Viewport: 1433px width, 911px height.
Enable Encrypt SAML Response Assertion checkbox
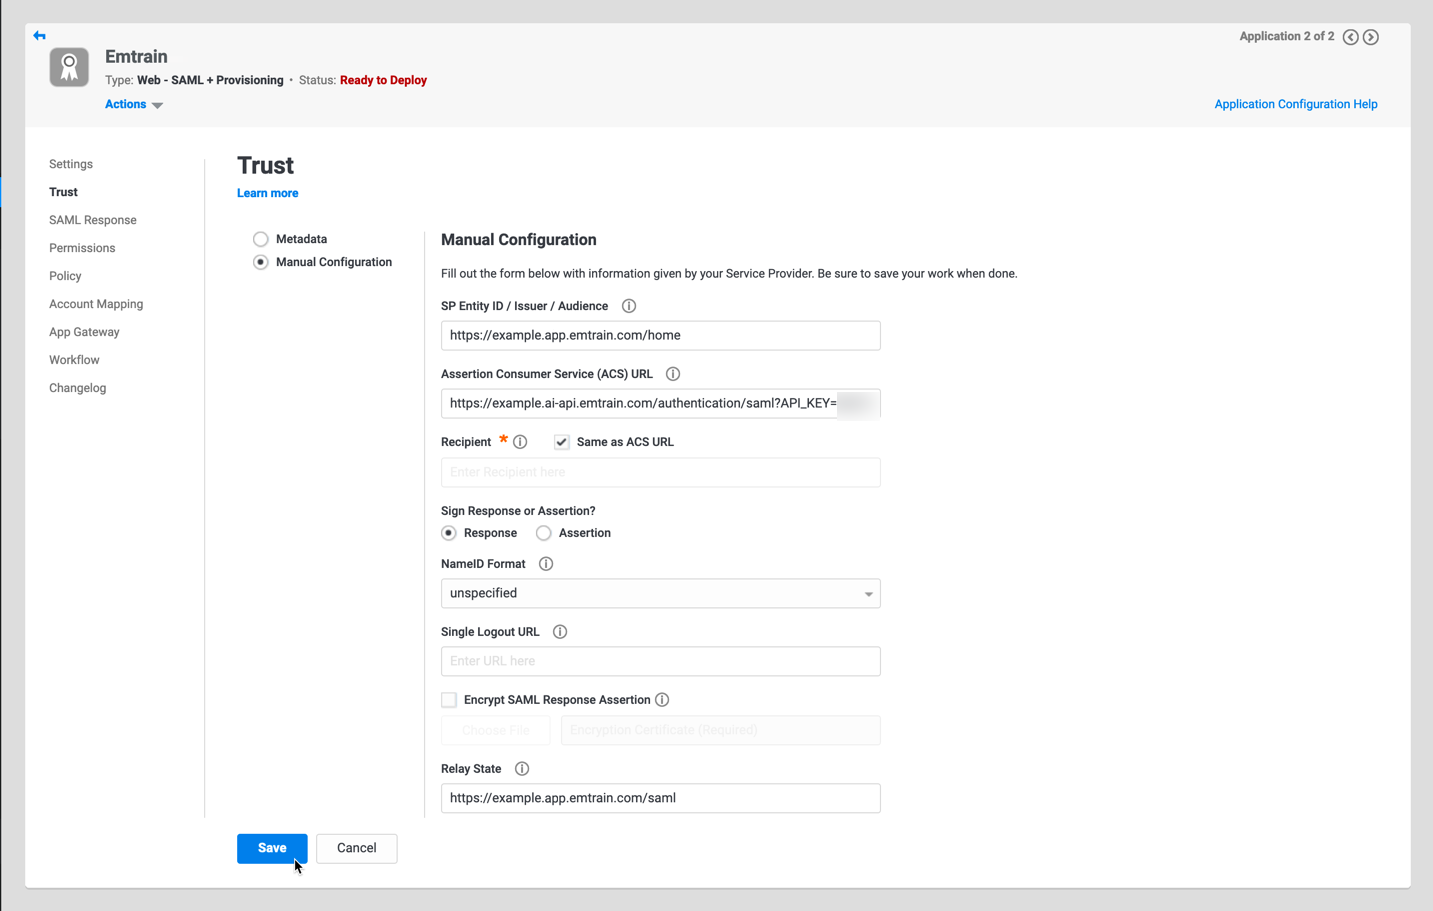point(449,700)
